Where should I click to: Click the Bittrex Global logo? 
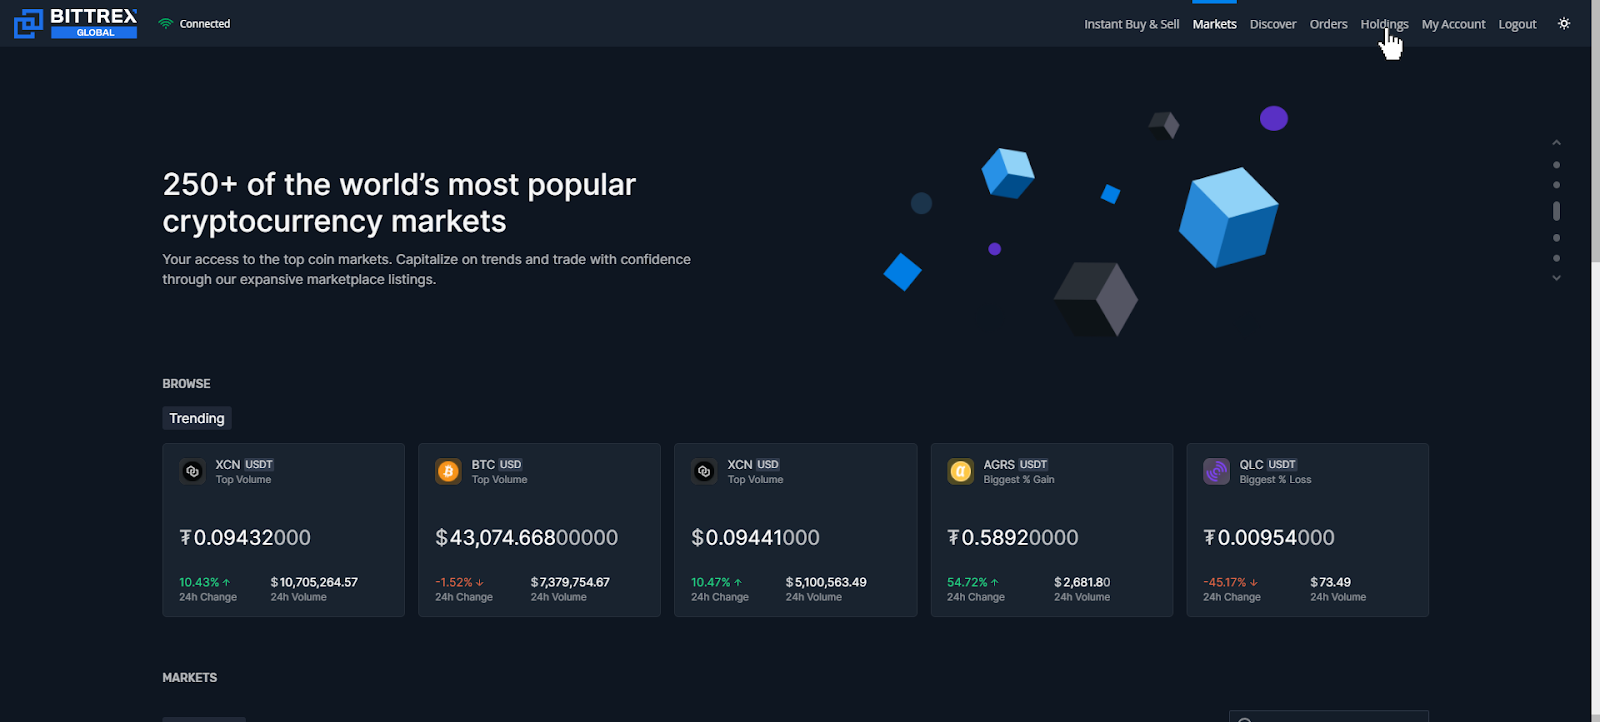click(x=76, y=23)
